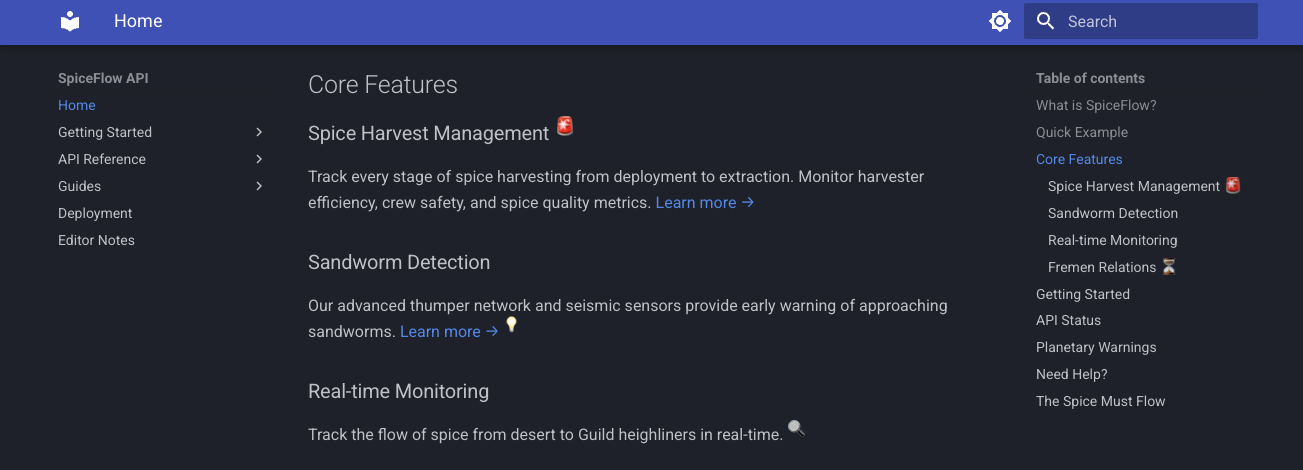1303x470 pixels.
Task: Go to Quick Example section
Action: [x=1082, y=132]
